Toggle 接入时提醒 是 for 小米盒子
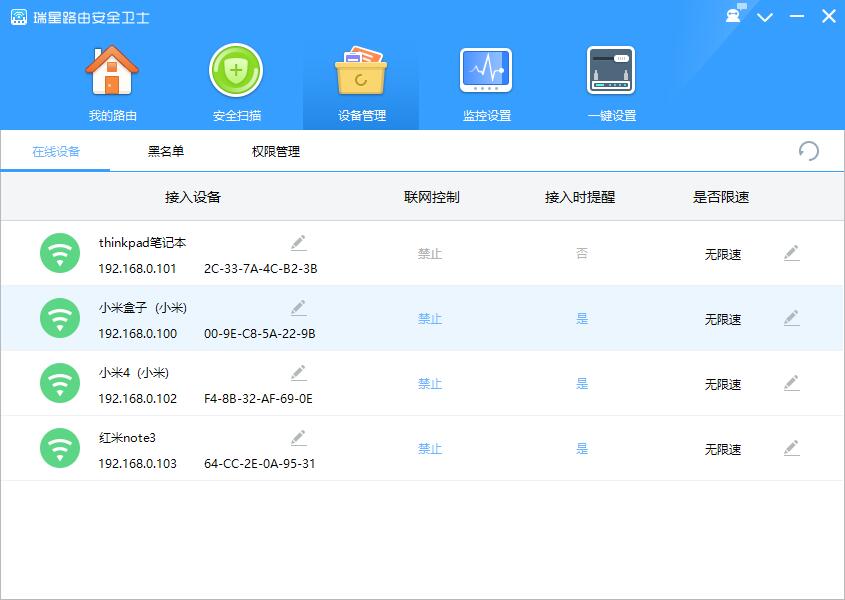Viewport: 845px width, 600px height. 582,319
